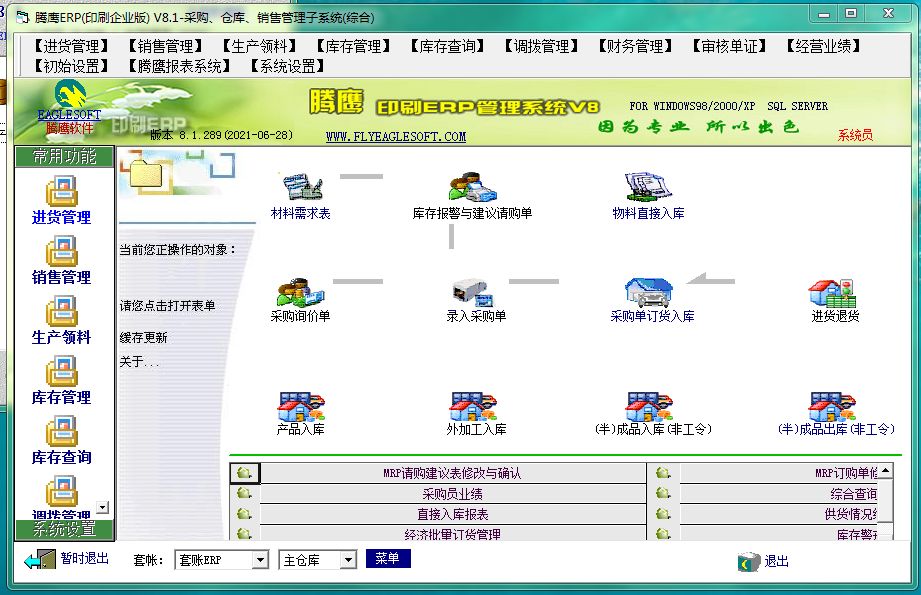Click the 关于... link
Screen dimensions: 921x595
pyautogui.click(x=139, y=362)
